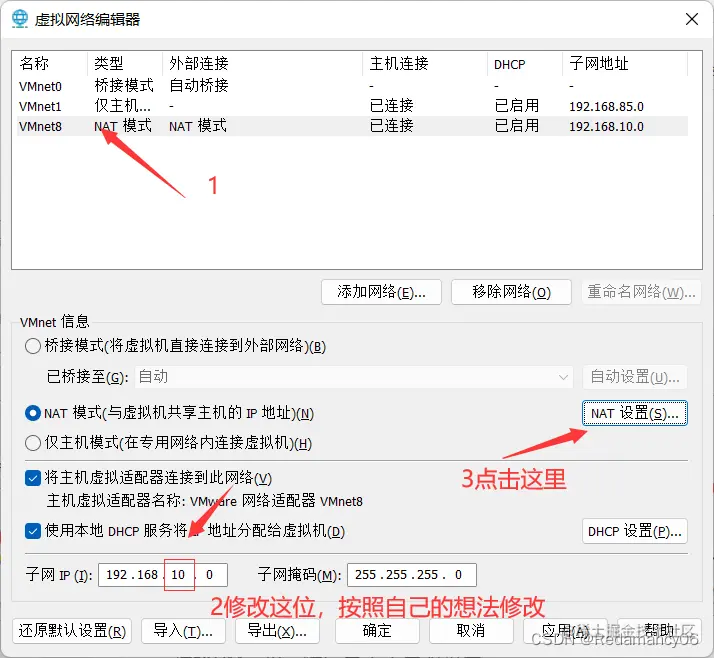Viewport: 714px width, 658px height.
Task: Close the 虚拟网络编辑器 dialog
Action: click(x=692, y=19)
